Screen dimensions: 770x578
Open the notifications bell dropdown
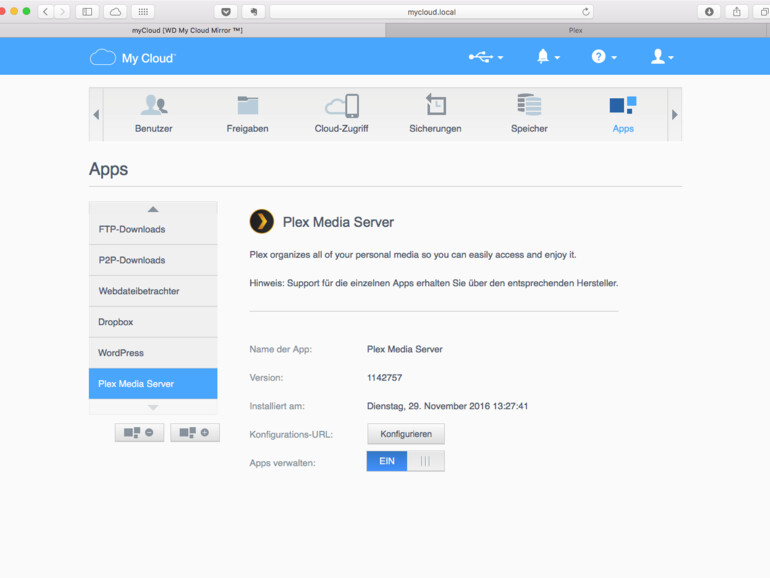pyautogui.click(x=548, y=57)
